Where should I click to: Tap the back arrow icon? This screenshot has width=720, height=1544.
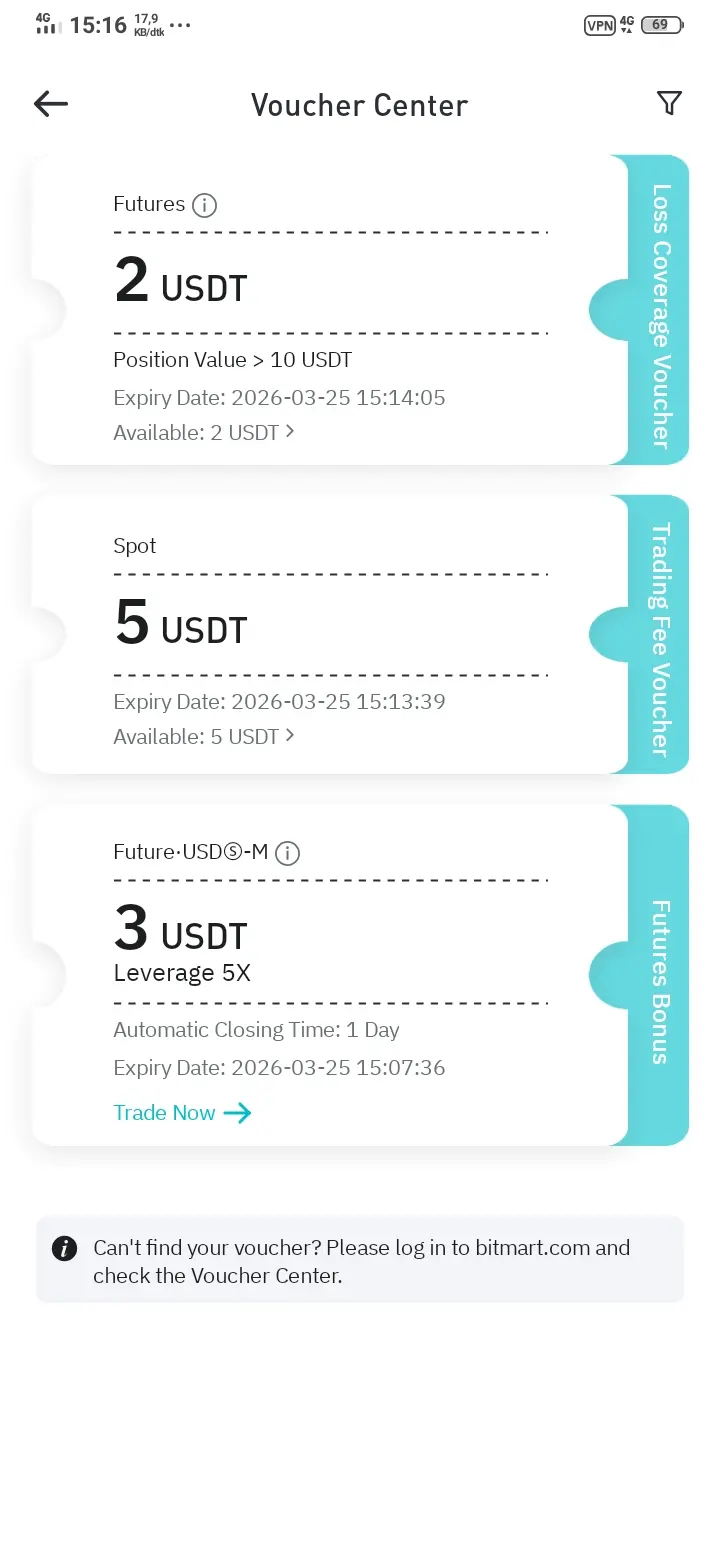[51, 104]
